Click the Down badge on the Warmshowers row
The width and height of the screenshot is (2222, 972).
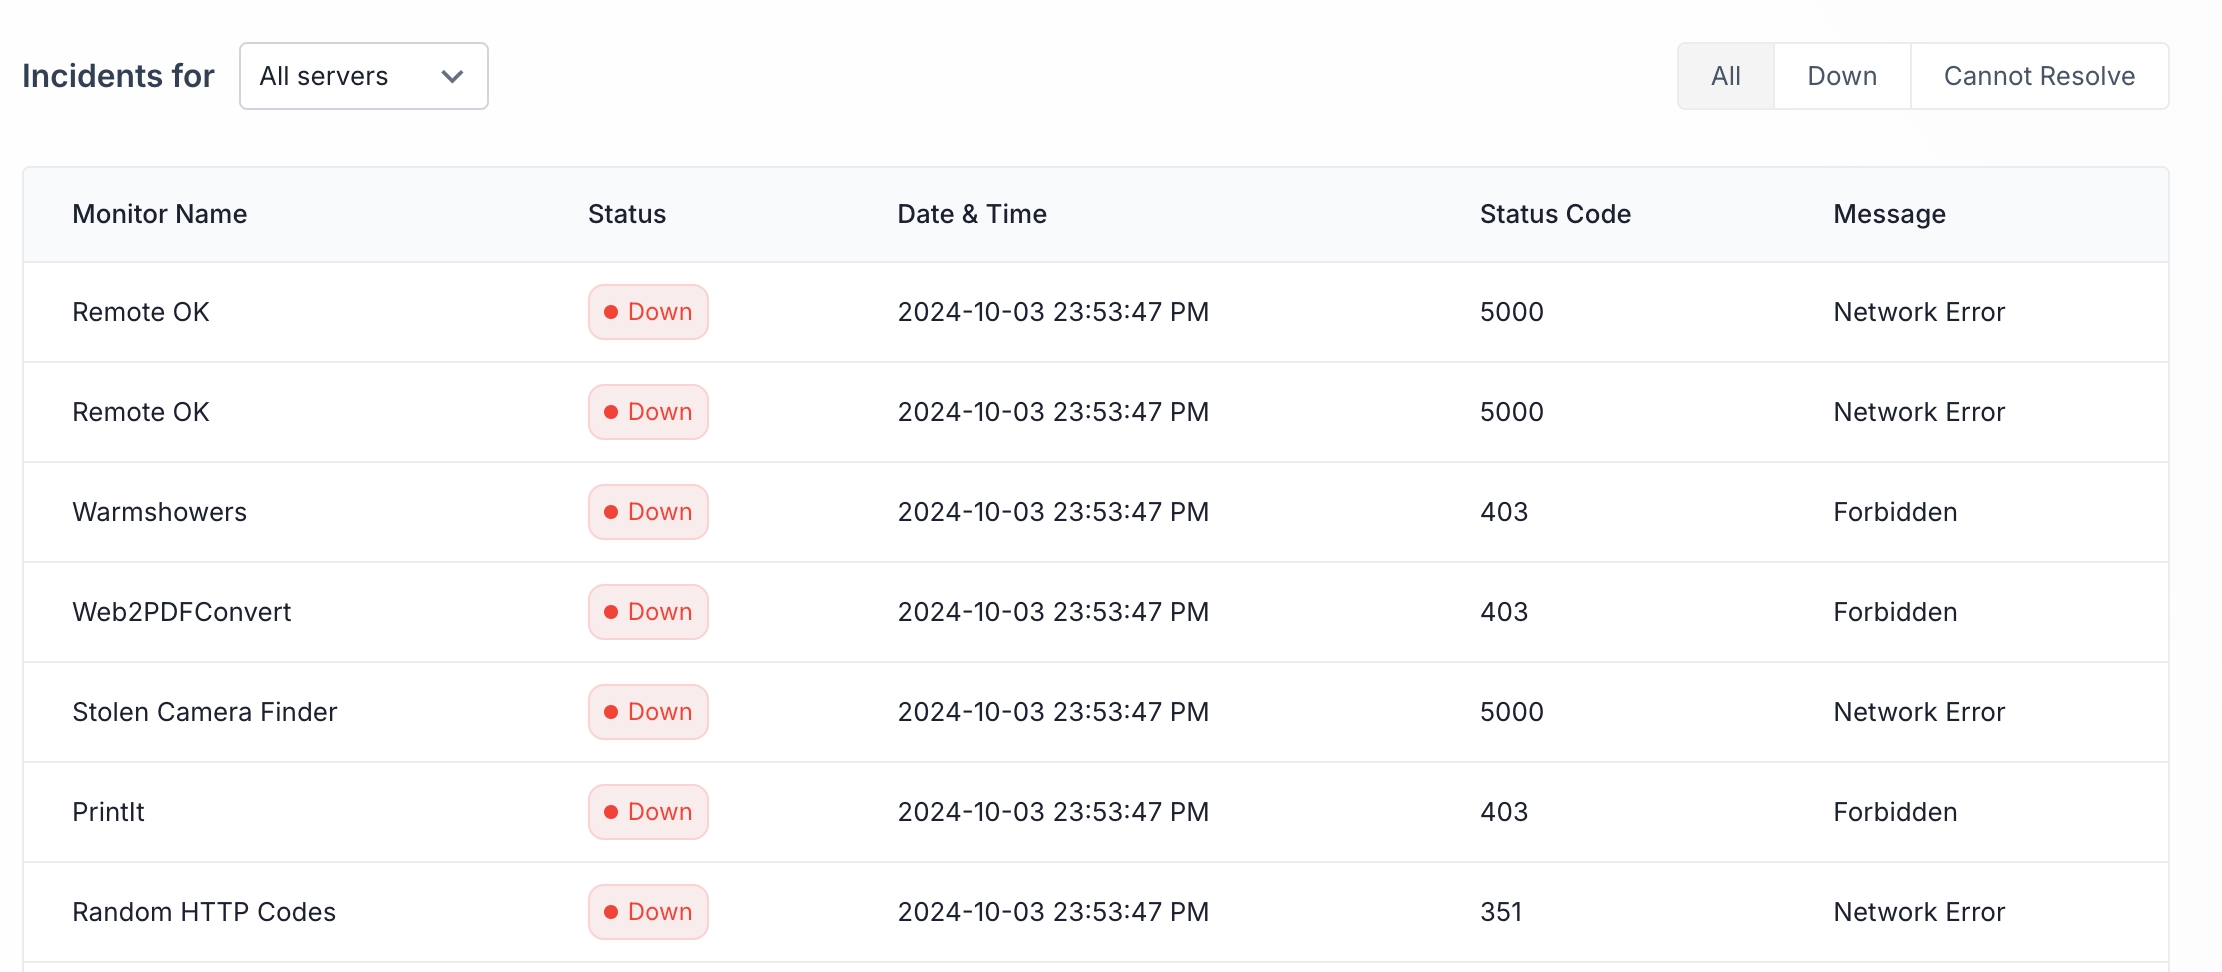(x=647, y=512)
